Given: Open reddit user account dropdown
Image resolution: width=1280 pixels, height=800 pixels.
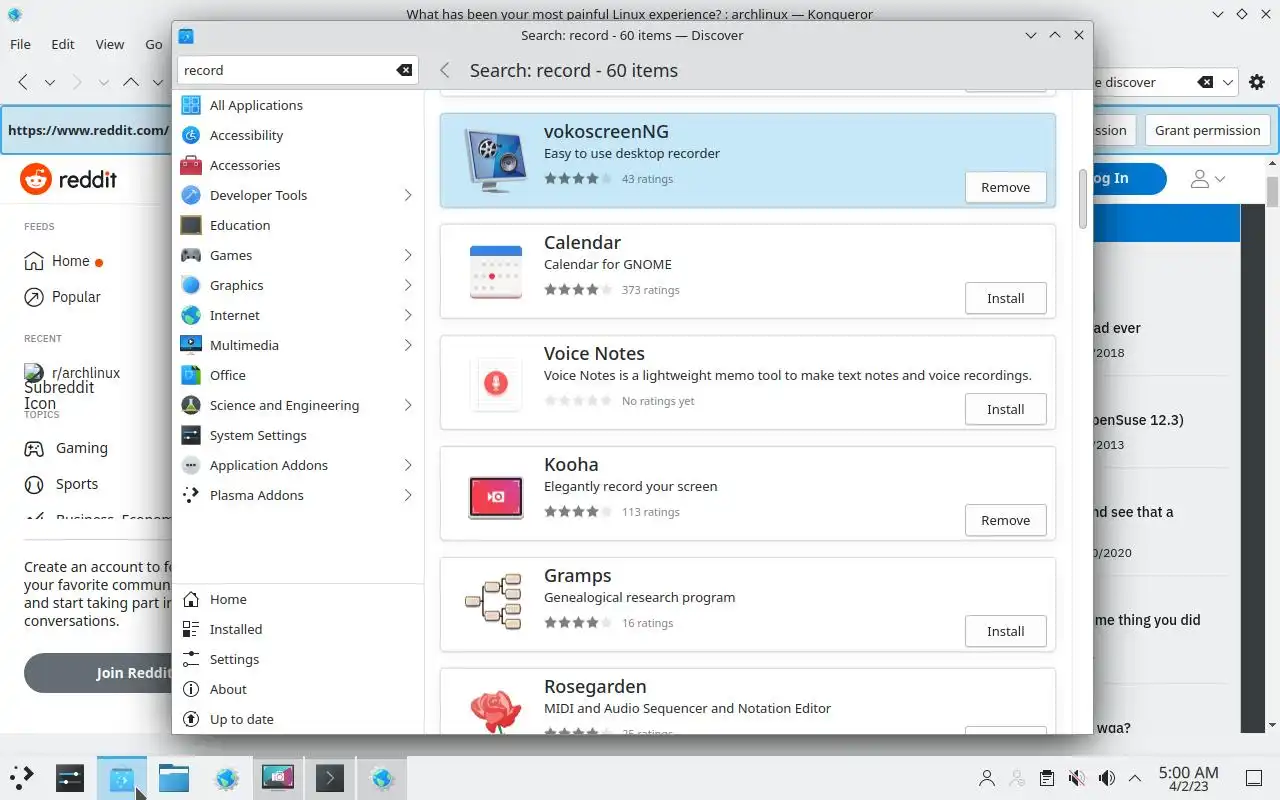Looking at the screenshot, I should click(x=1208, y=179).
